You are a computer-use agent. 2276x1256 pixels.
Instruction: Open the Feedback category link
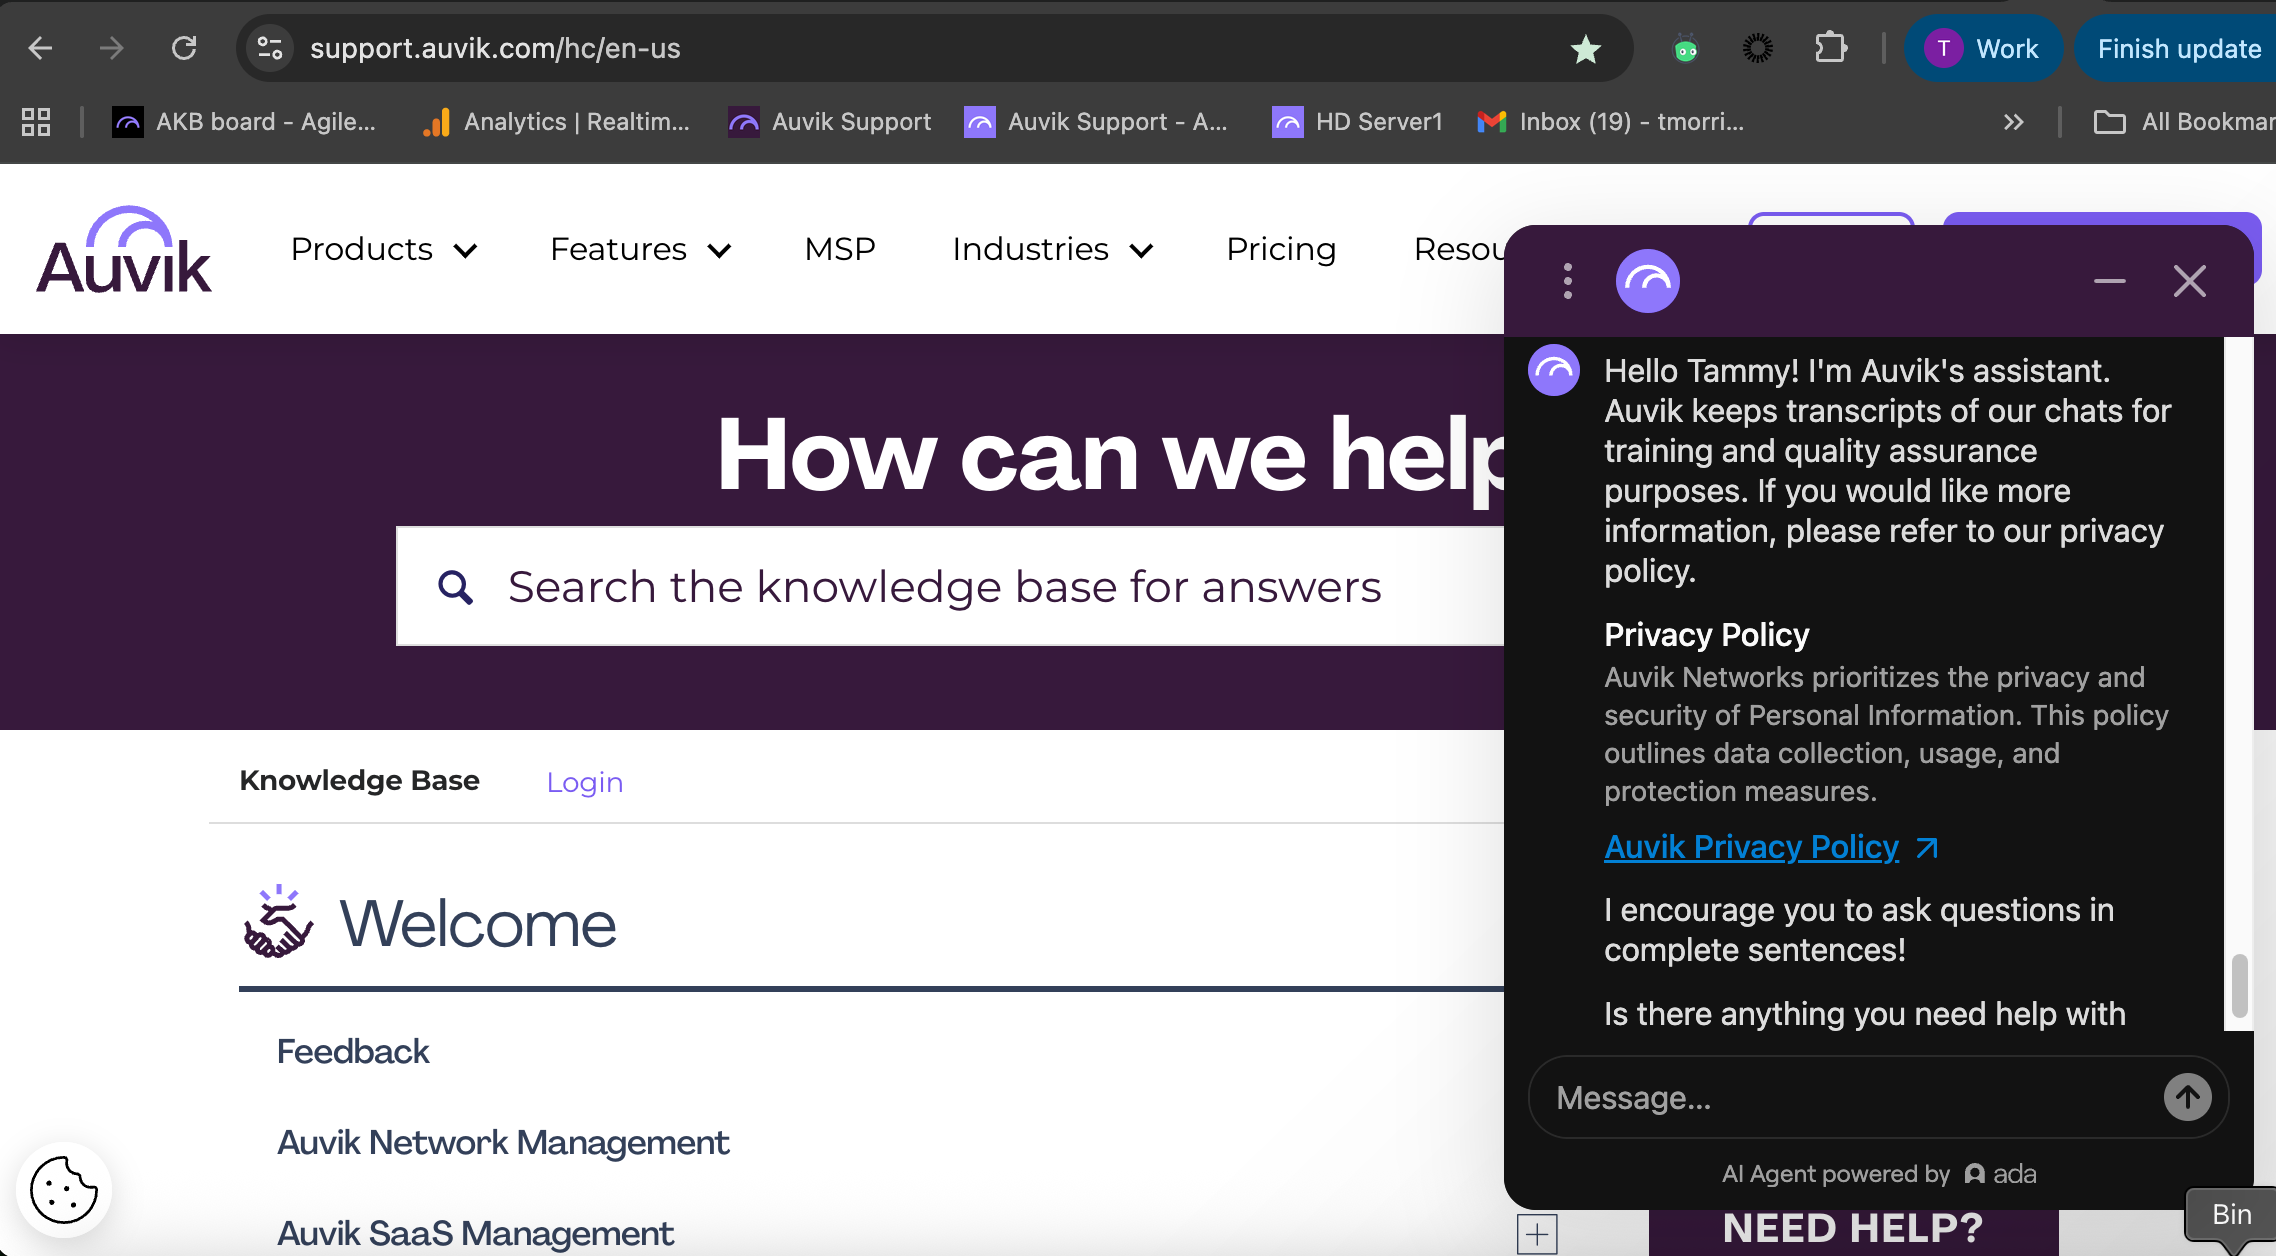tap(353, 1052)
